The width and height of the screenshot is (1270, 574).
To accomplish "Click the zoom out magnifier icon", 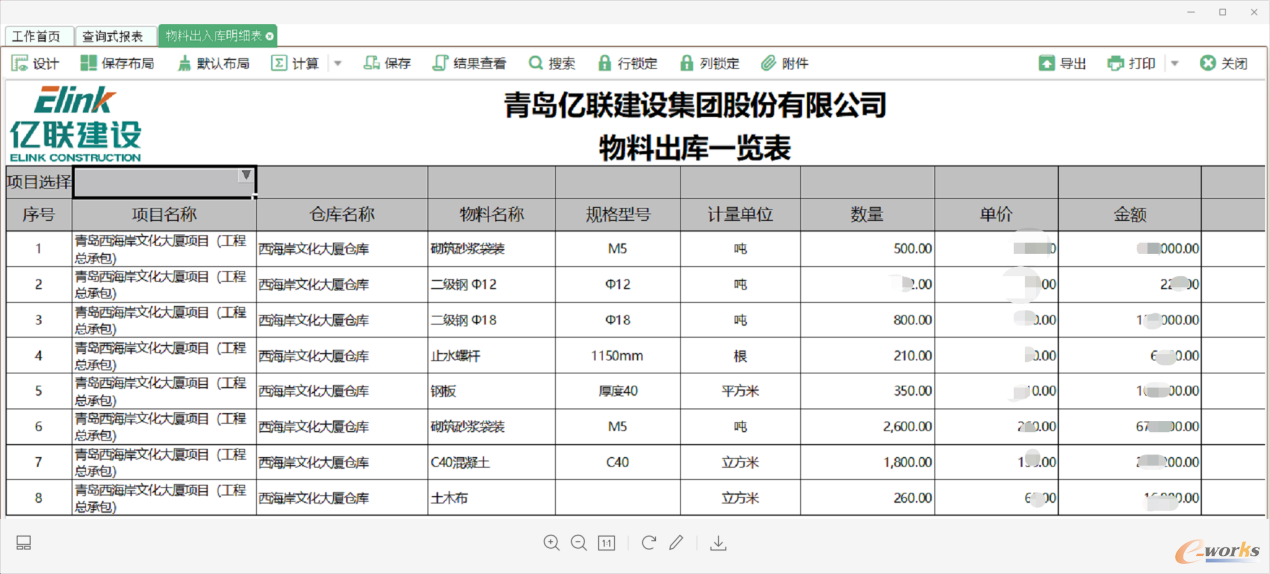I will [578, 542].
